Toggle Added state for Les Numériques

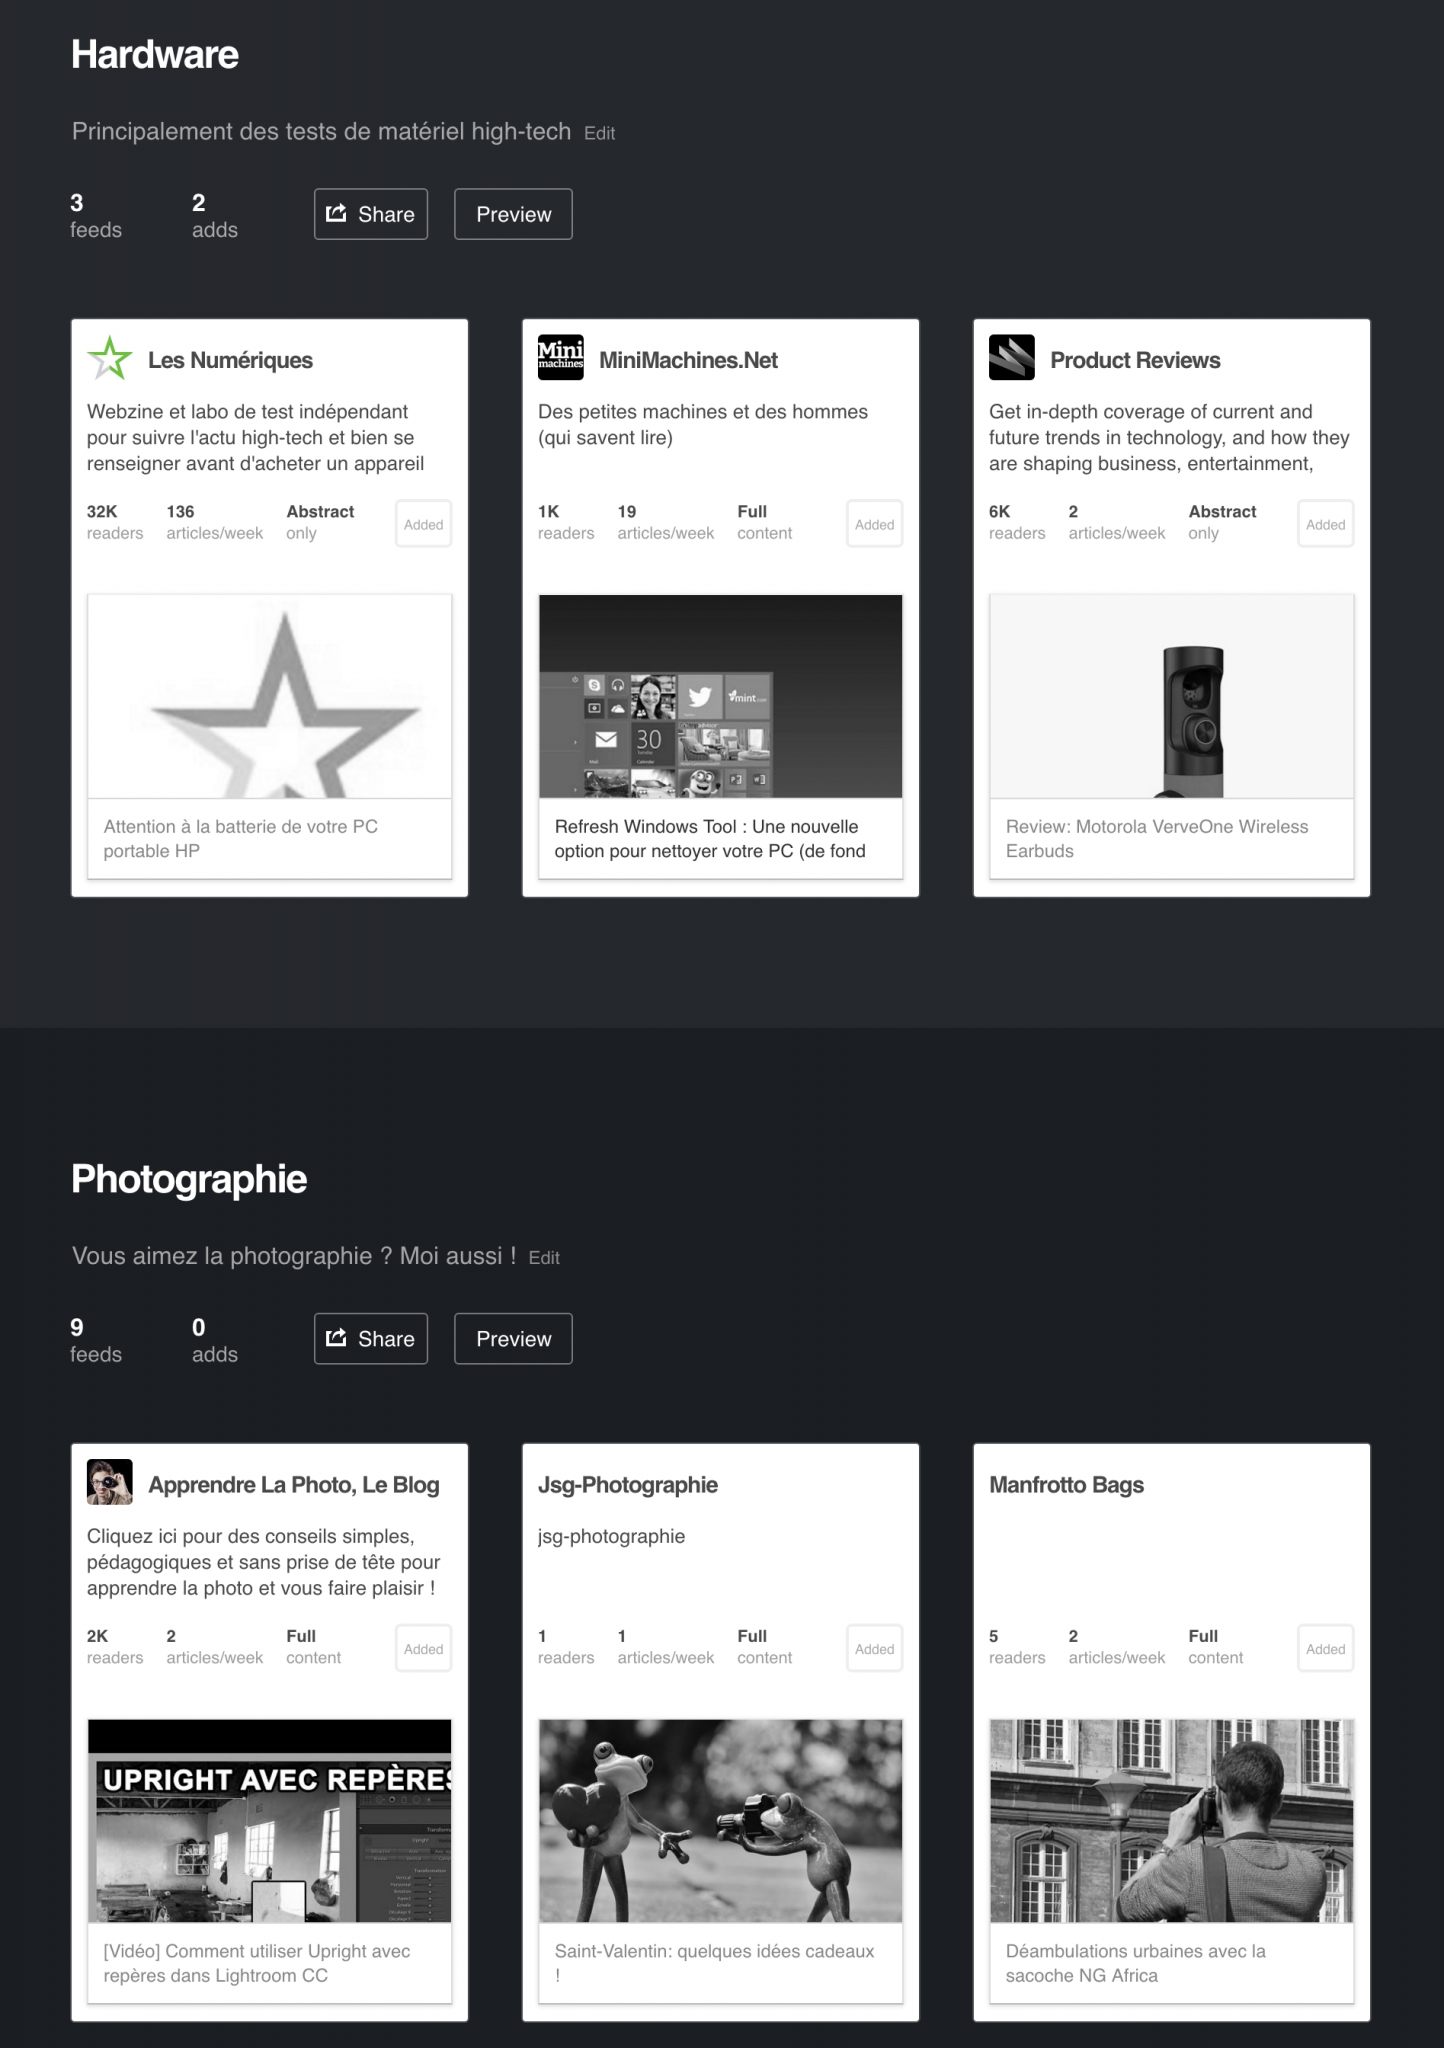coord(424,524)
